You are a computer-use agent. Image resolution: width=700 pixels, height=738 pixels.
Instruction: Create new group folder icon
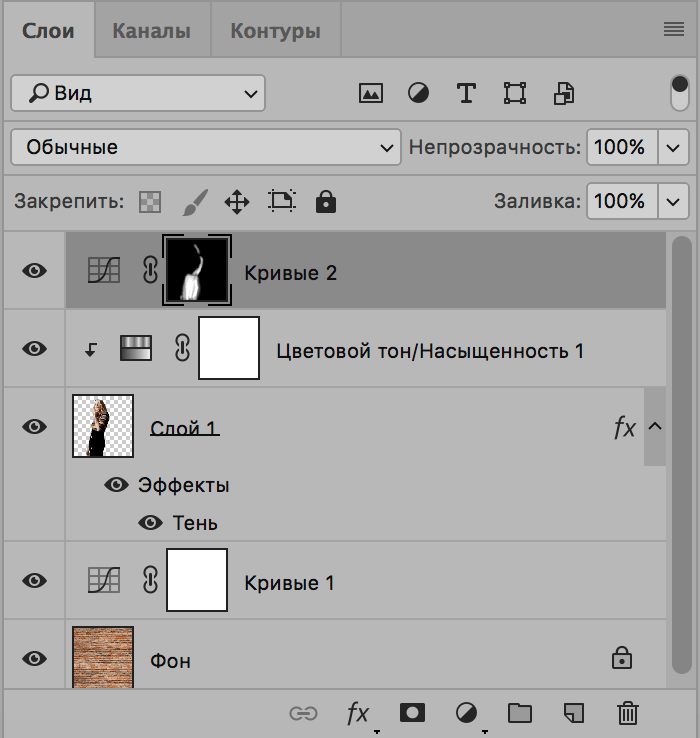pos(519,713)
